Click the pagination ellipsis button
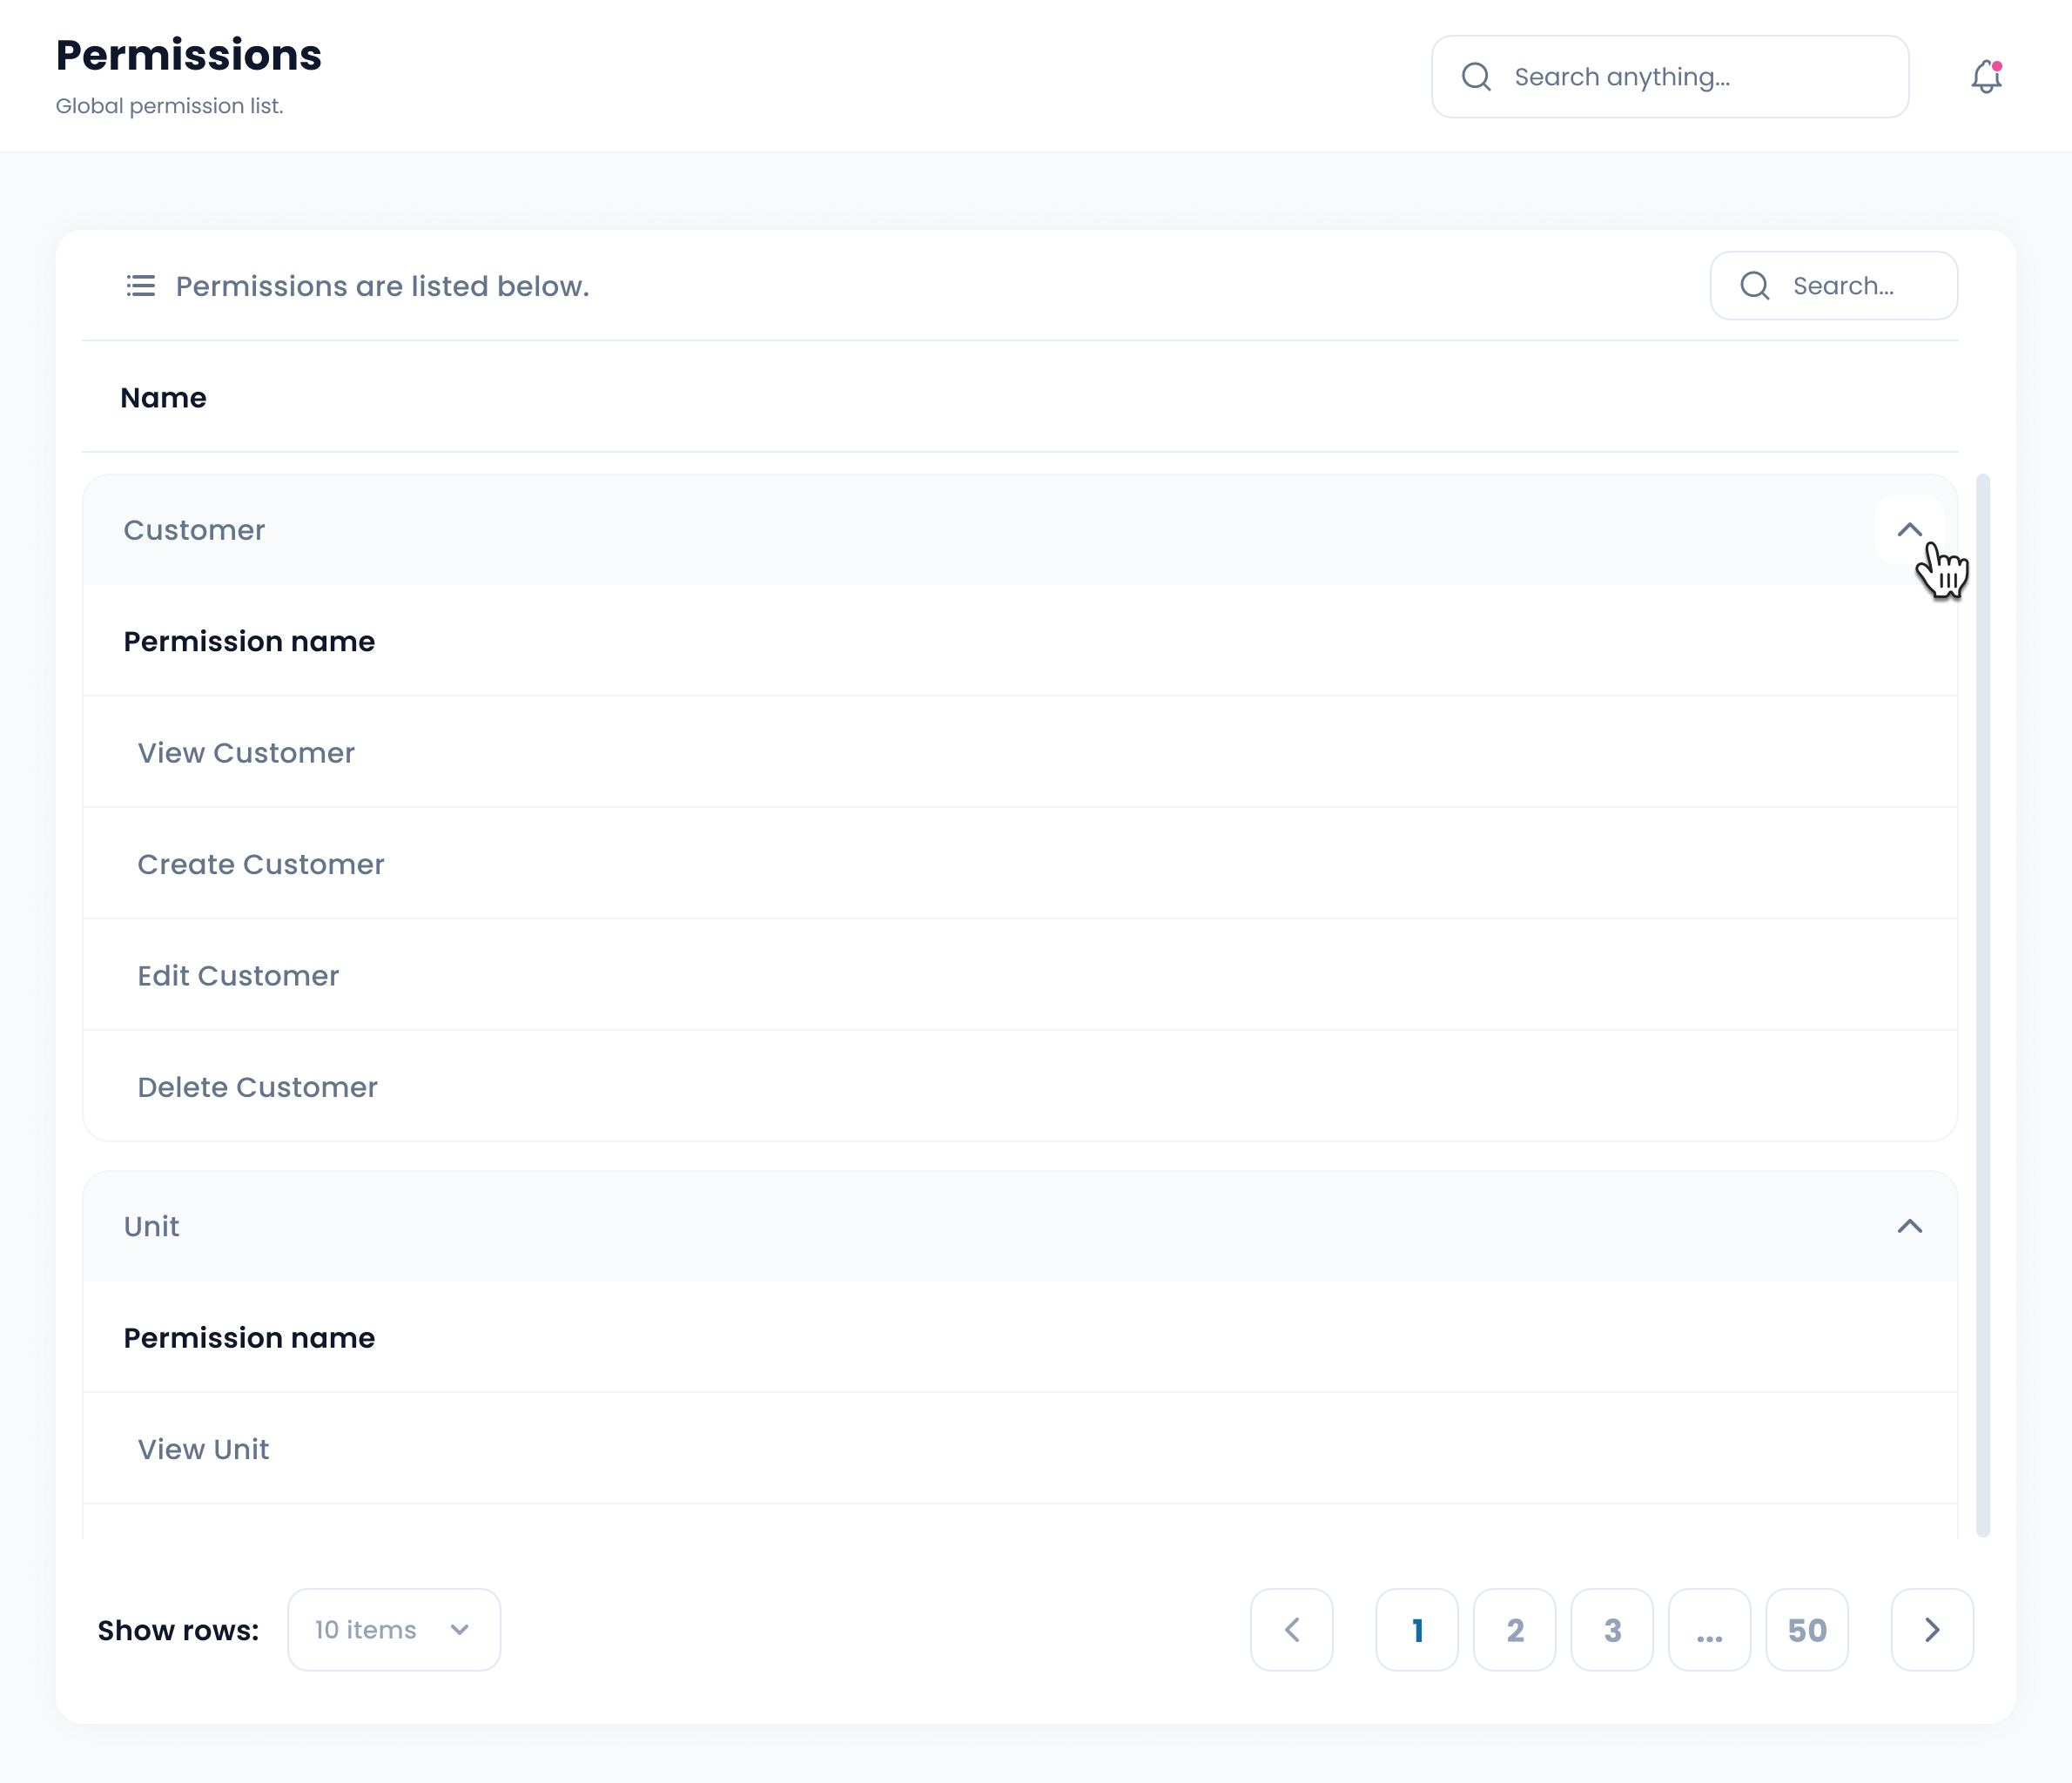2072x1783 pixels. point(1709,1630)
